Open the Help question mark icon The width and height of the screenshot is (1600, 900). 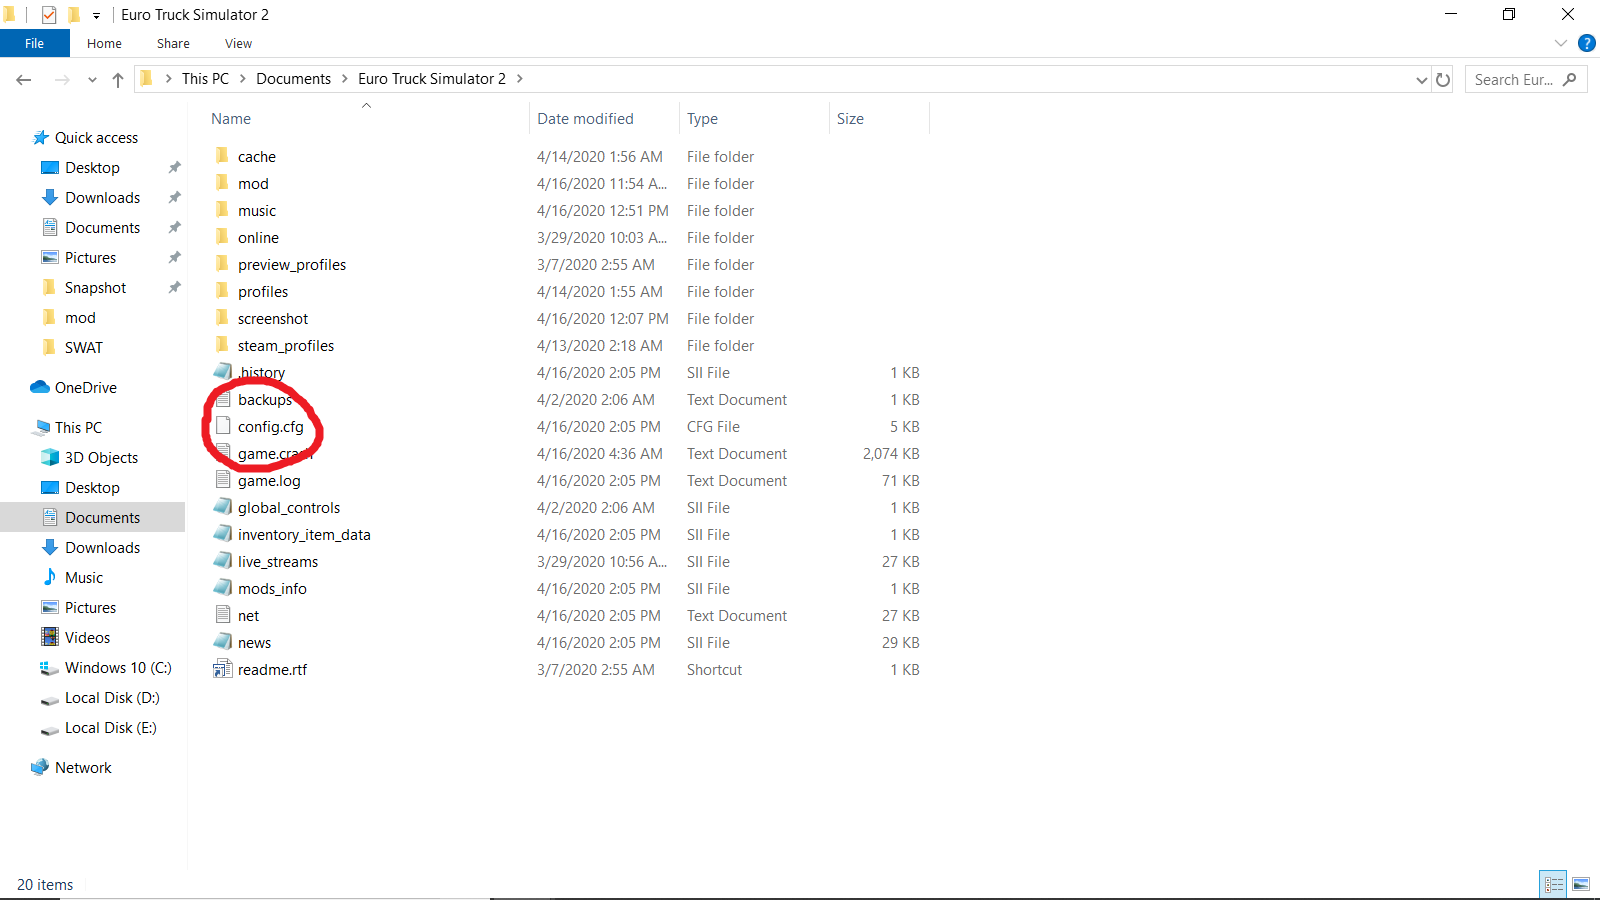tap(1586, 43)
